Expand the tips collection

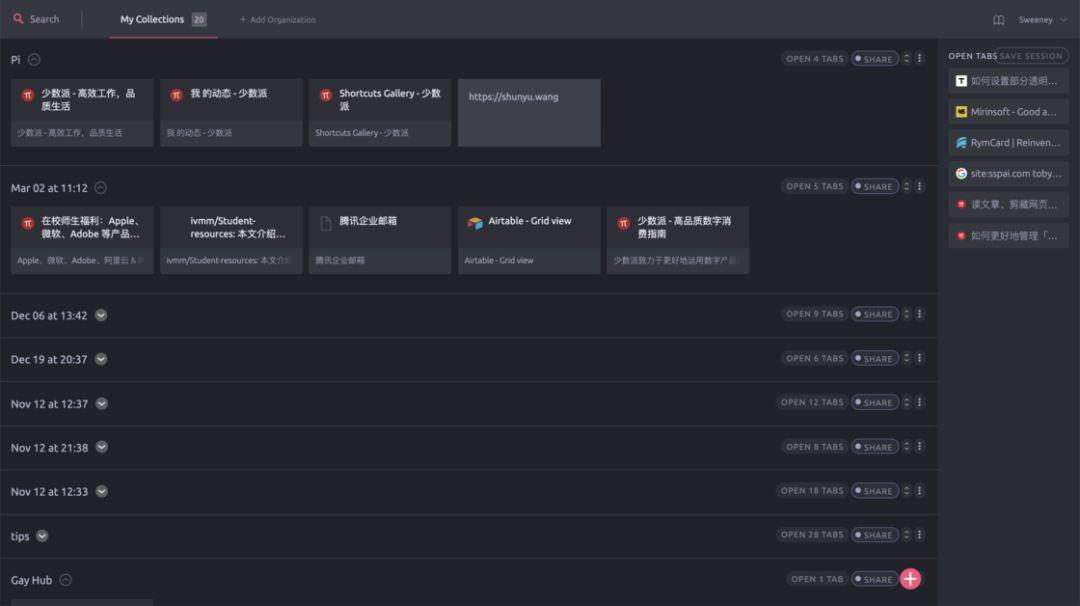click(x=42, y=536)
